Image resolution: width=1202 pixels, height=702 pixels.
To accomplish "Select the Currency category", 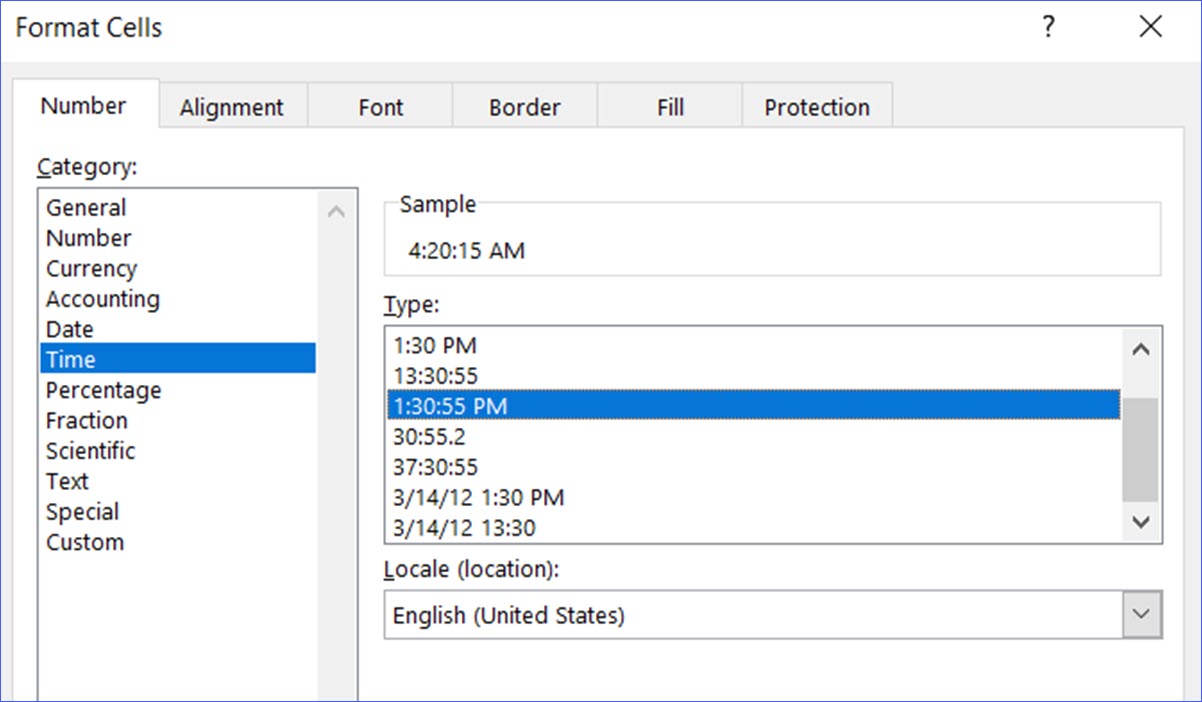I will pos(91,268).
